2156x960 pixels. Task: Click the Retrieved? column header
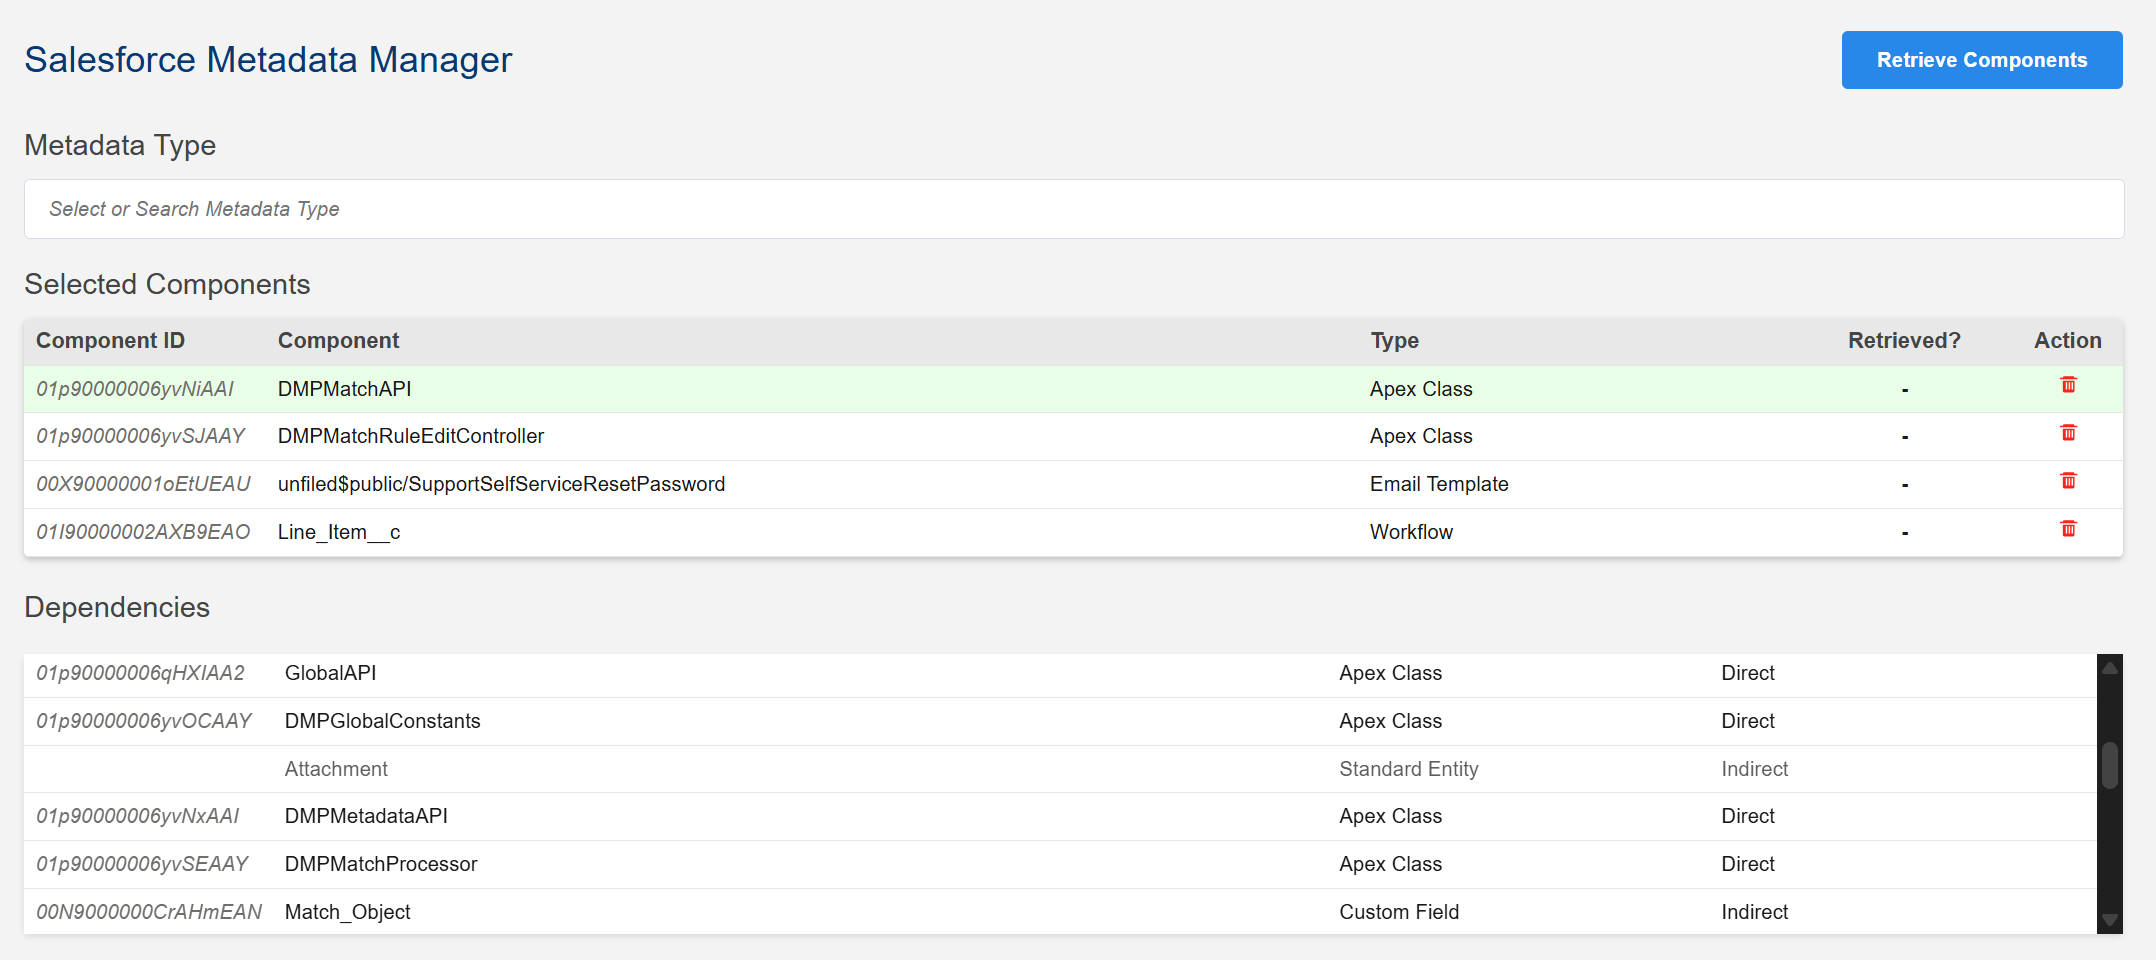tap(1904, 341)
